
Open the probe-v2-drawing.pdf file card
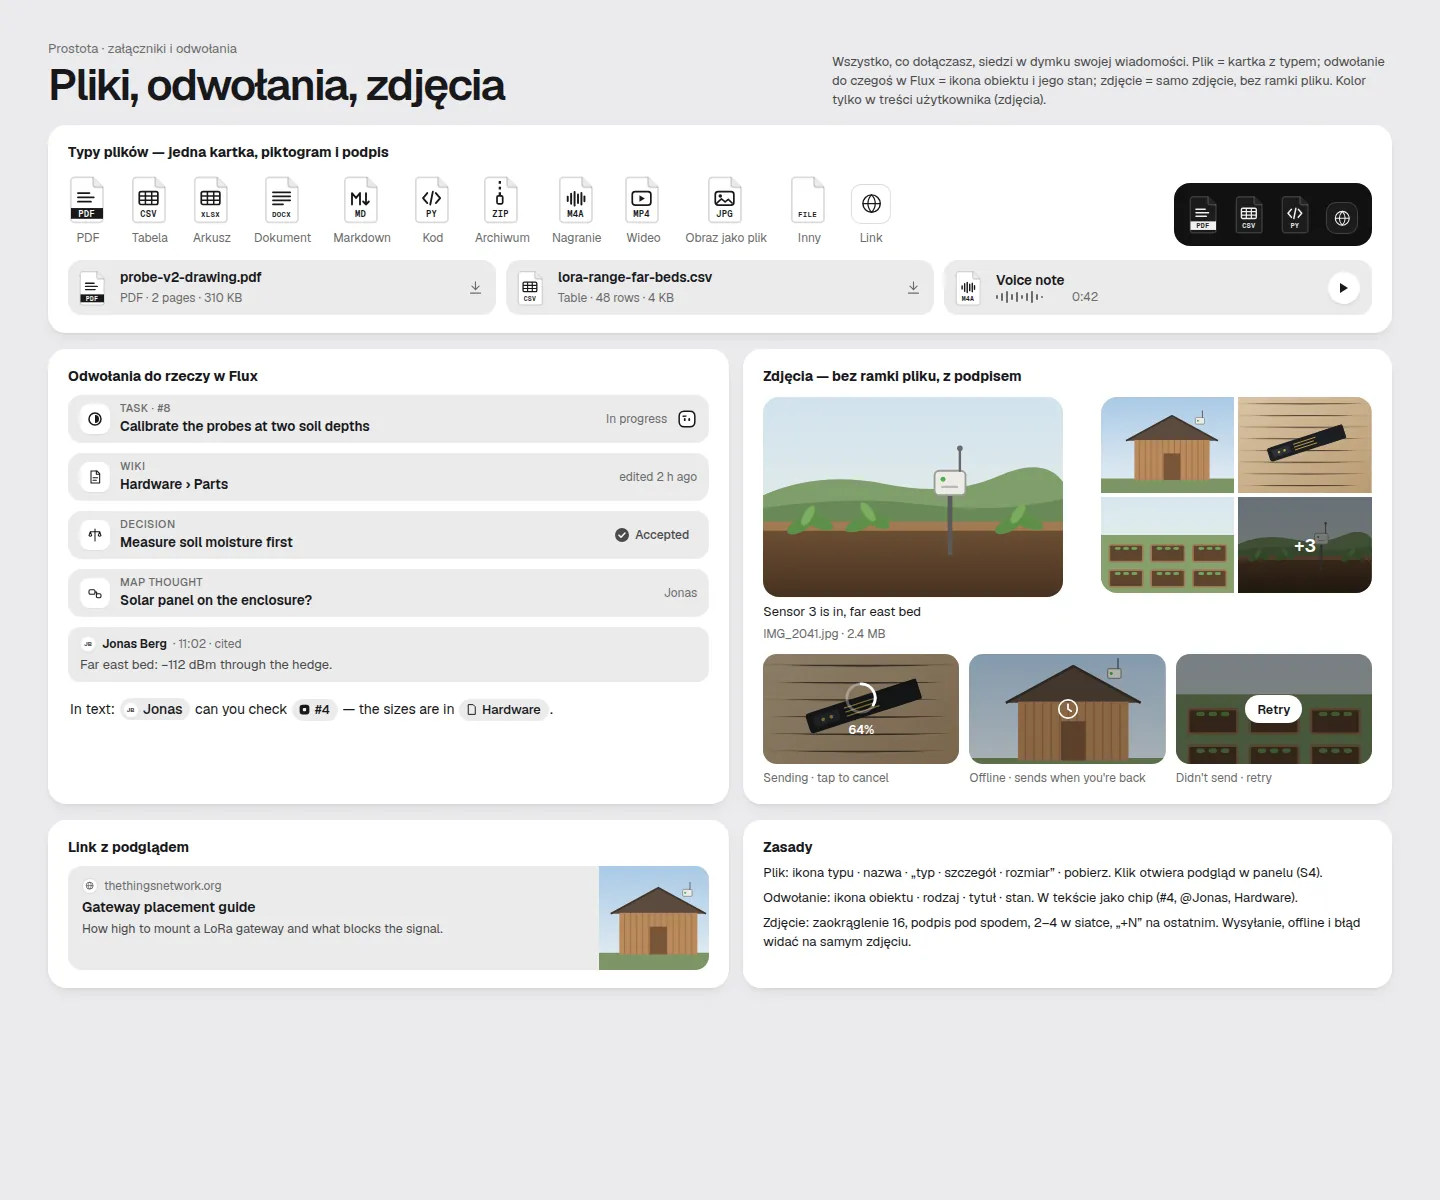click(282, 287)
